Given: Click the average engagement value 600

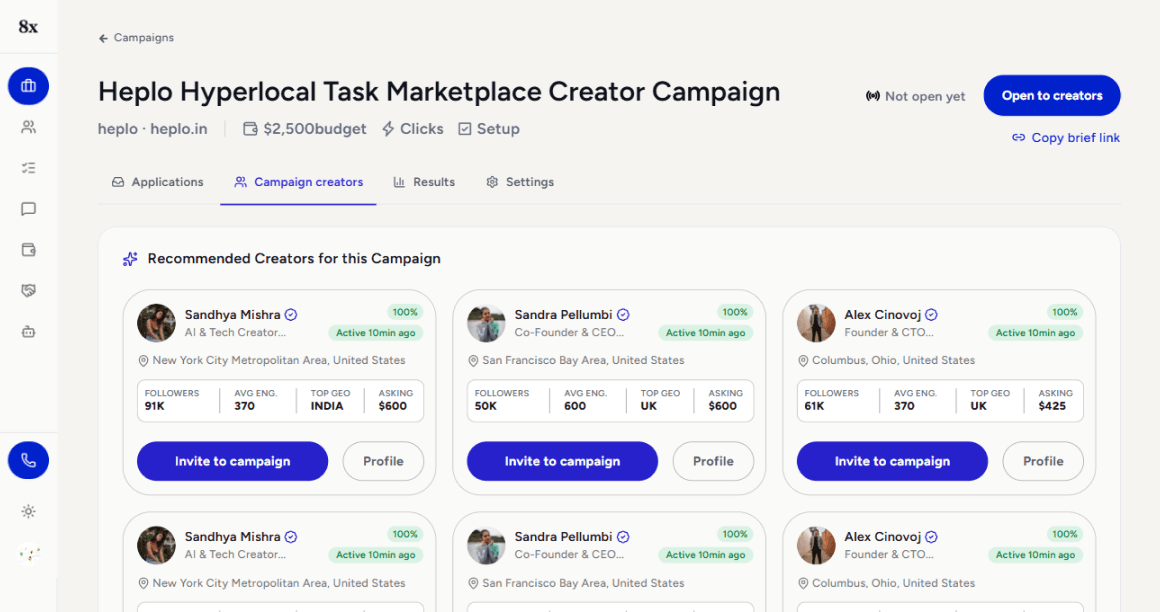Looking at the screenshot, I should (x=575, y=406).
